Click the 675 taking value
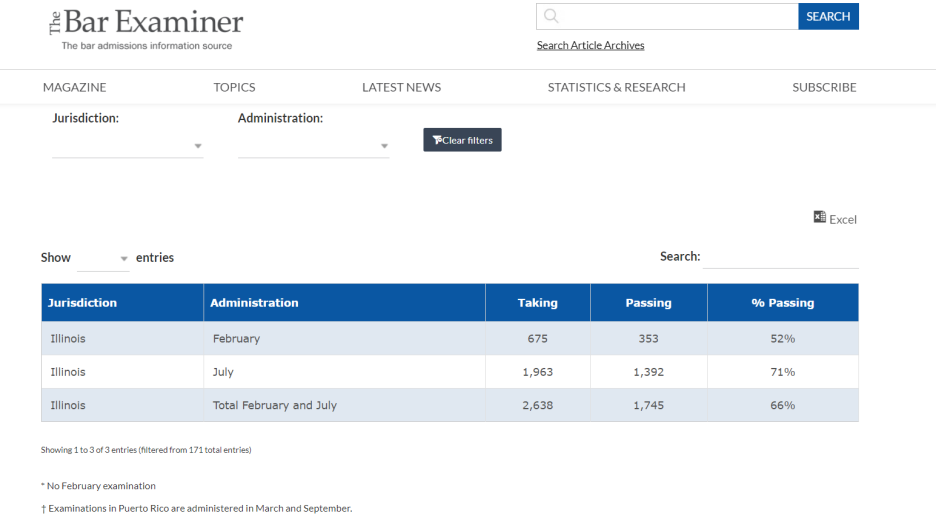This screenshot has height=528, width=936. tap(537, 338)
